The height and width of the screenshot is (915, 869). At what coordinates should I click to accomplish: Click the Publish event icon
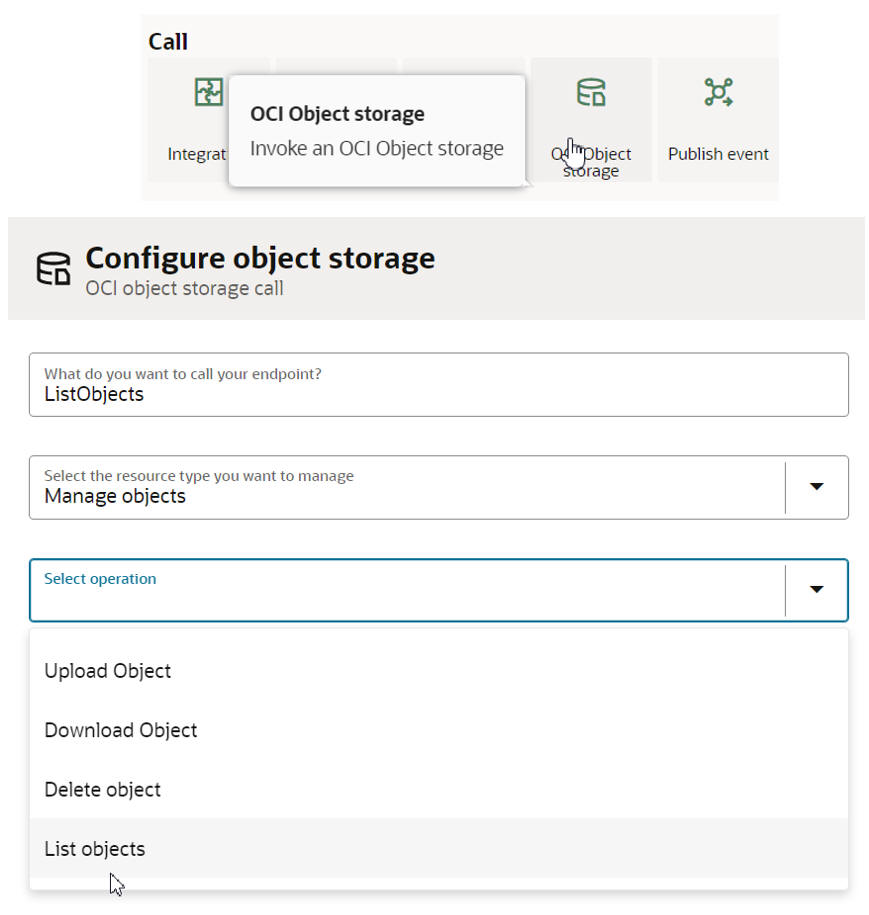pos(718,93)
